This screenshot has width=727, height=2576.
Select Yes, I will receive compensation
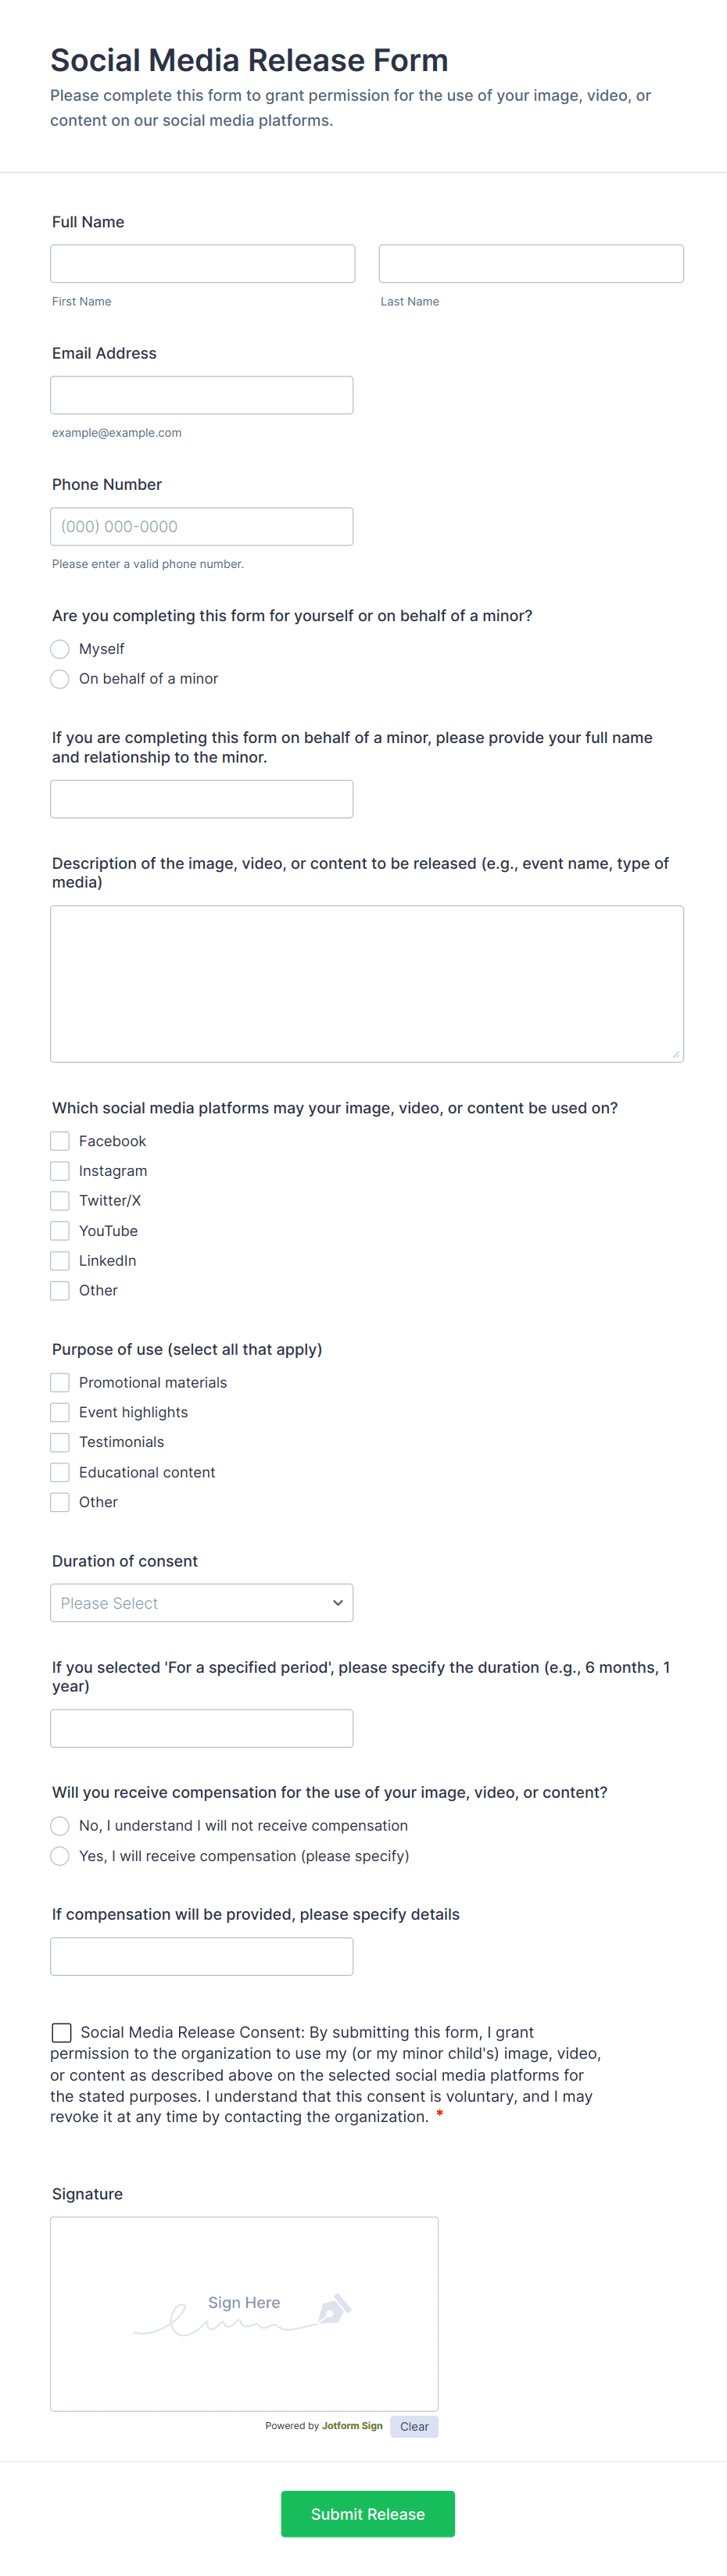pos(60,1856)
